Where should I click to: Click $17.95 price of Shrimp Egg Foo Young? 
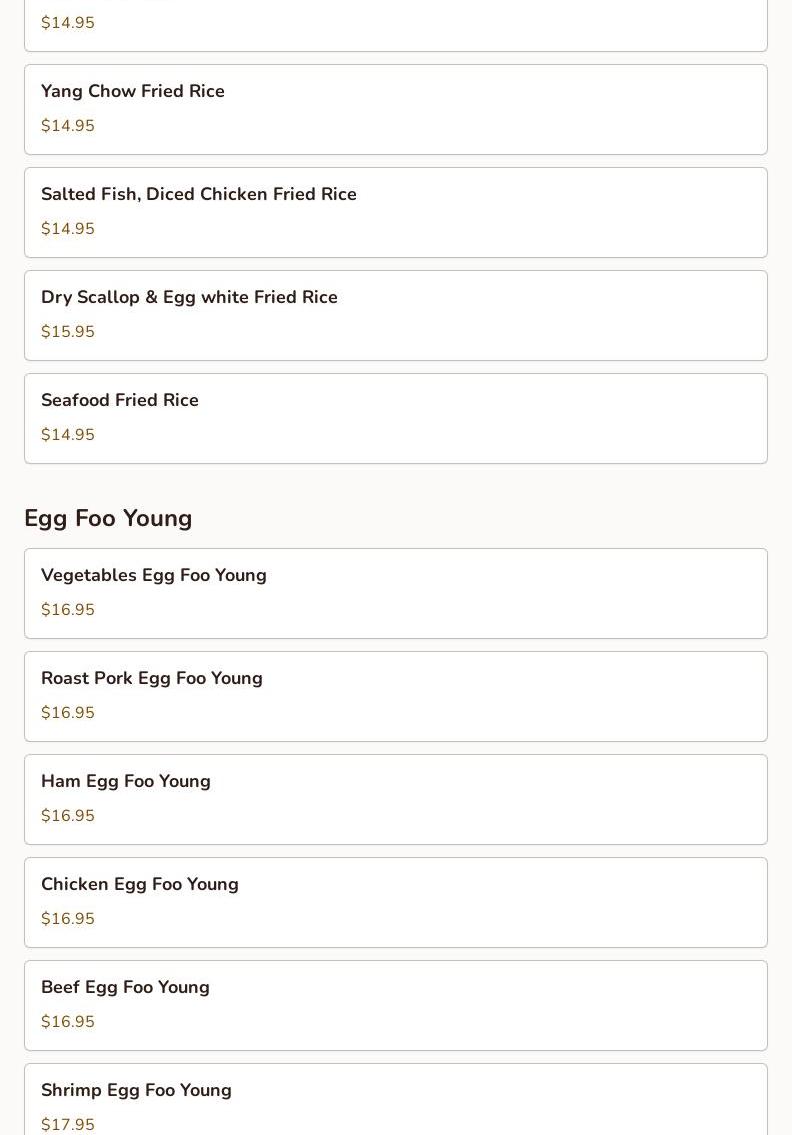(68, 1124)
